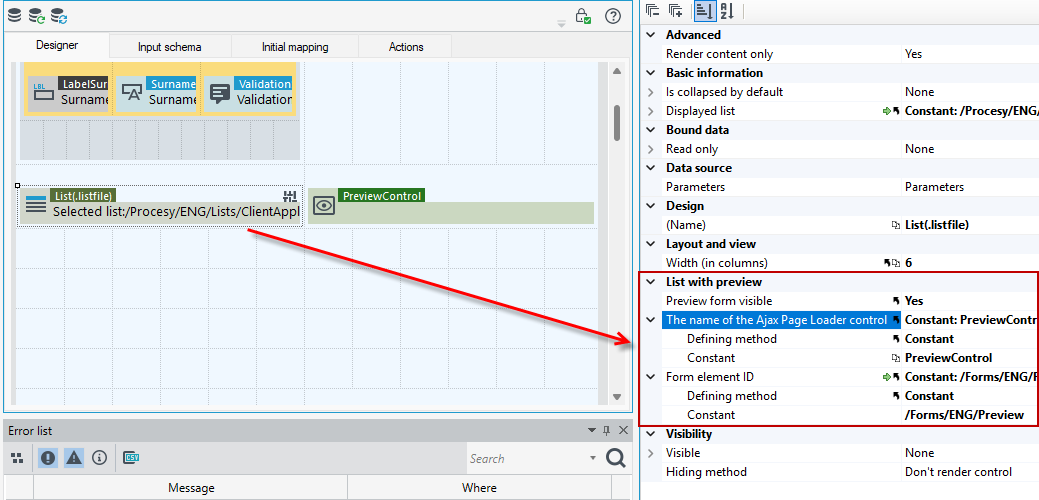The image size is (1039, 500).
Task: Click the expand all properties icon
Action: 676,11
